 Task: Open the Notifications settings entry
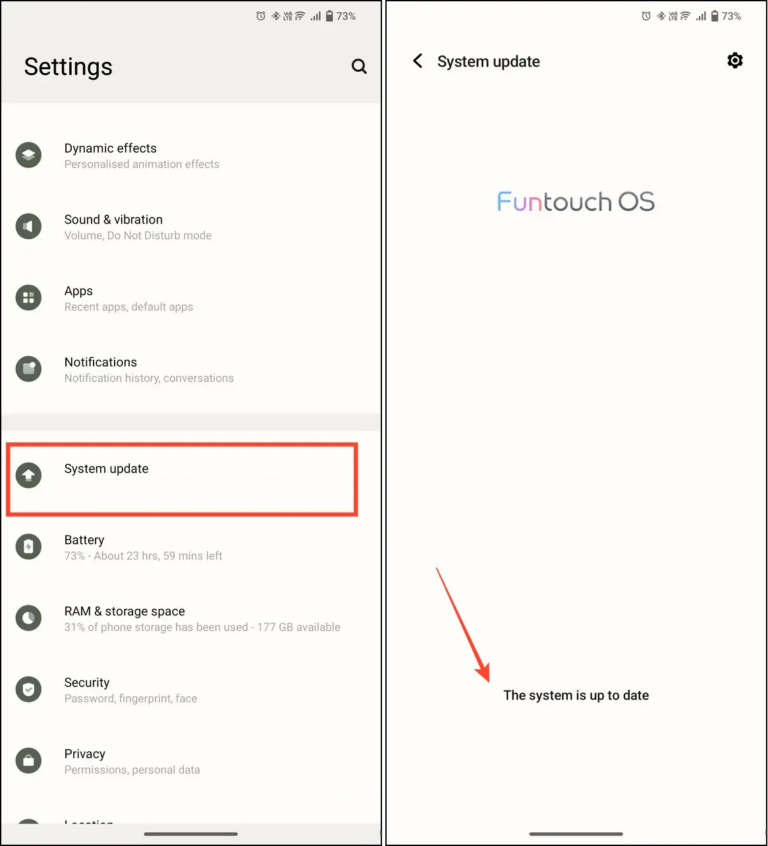tap(182, 369)
